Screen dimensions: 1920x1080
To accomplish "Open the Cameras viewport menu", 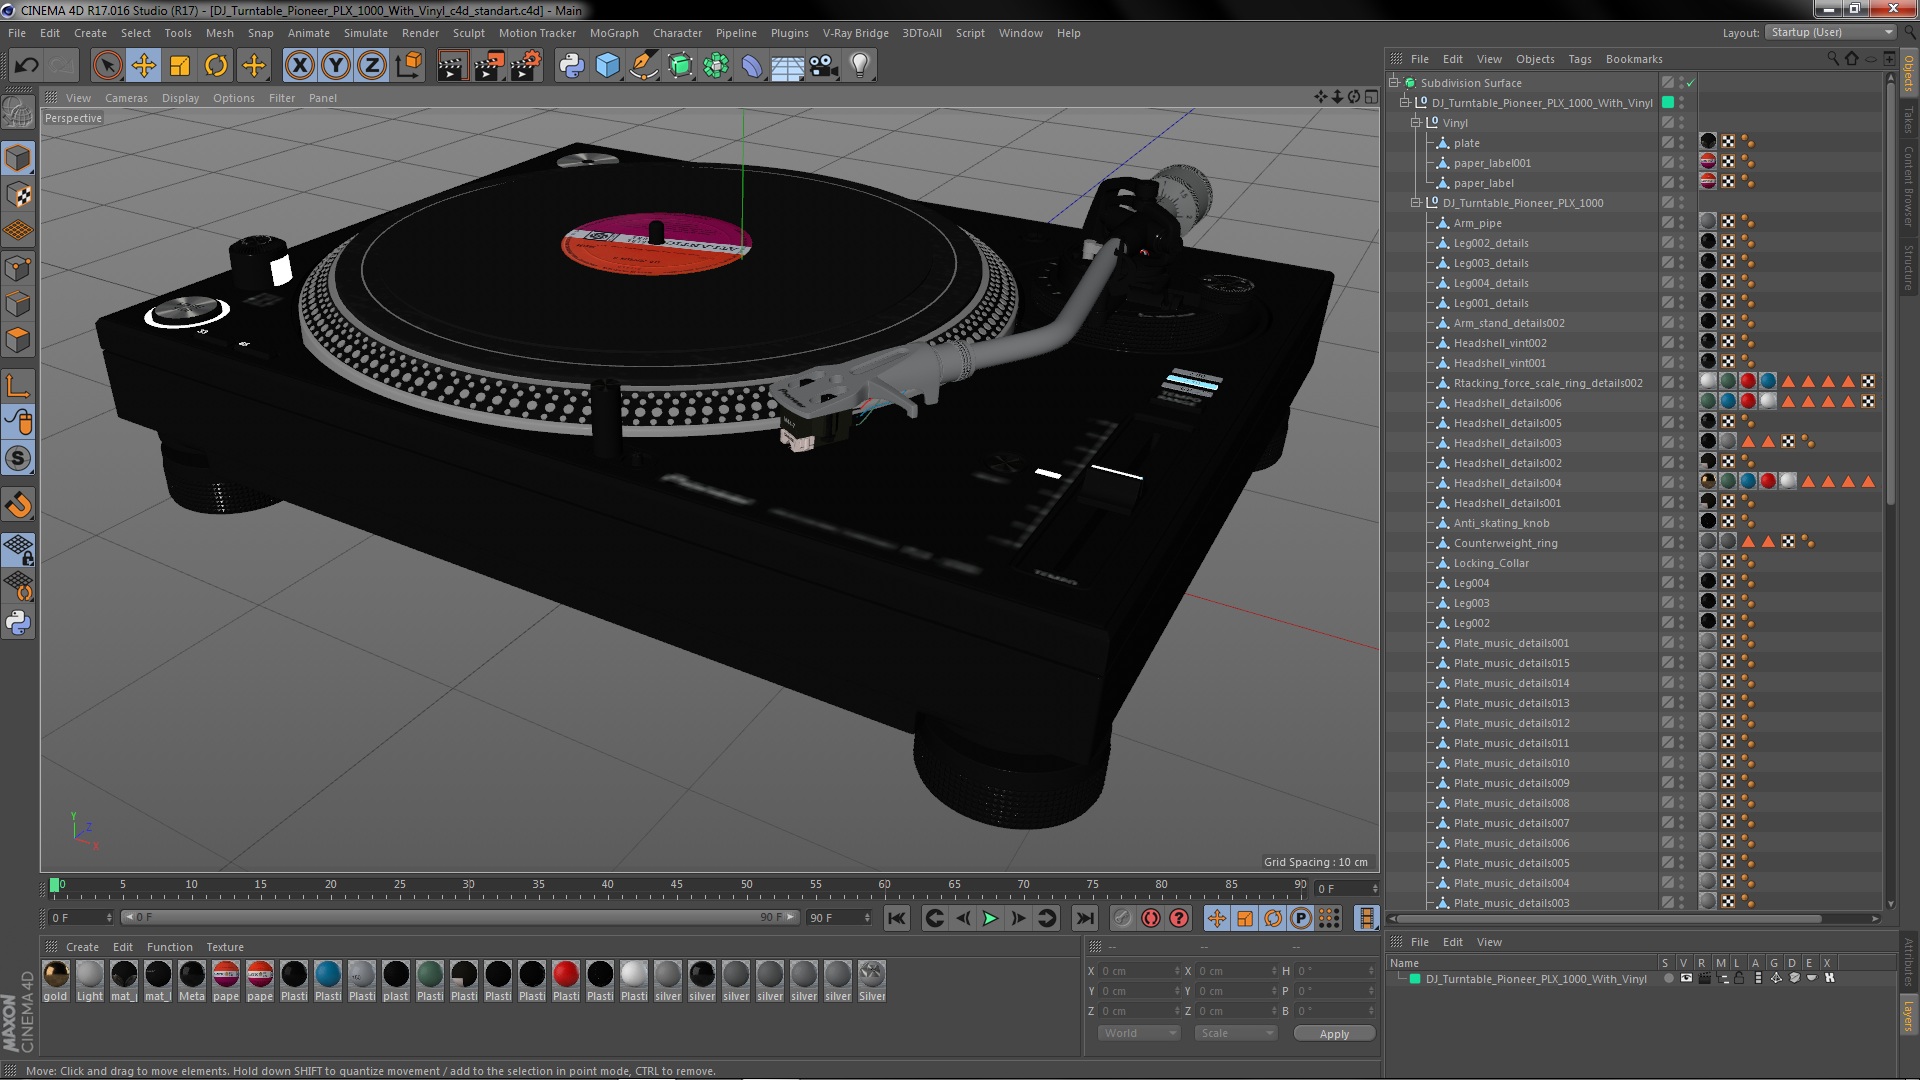I will click(126, 98).
